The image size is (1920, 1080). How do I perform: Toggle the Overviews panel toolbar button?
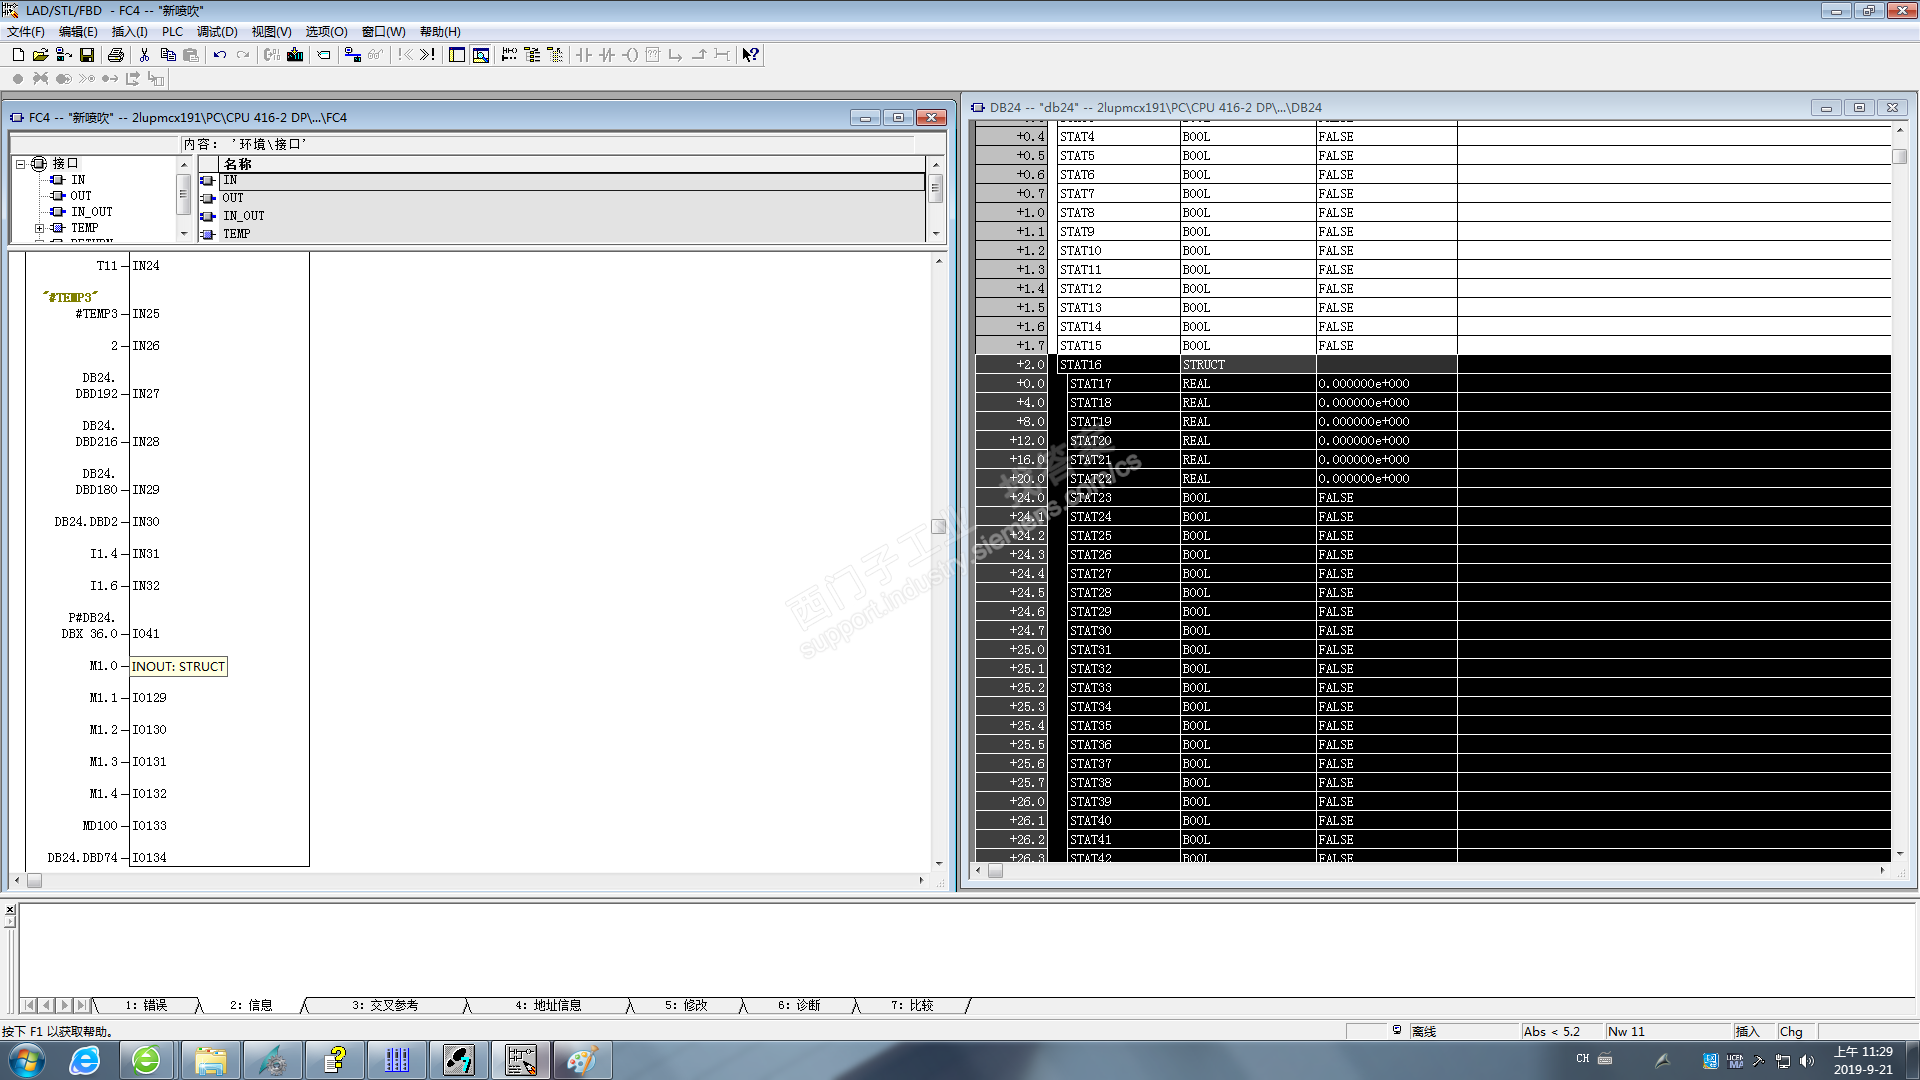coord(457,55)
